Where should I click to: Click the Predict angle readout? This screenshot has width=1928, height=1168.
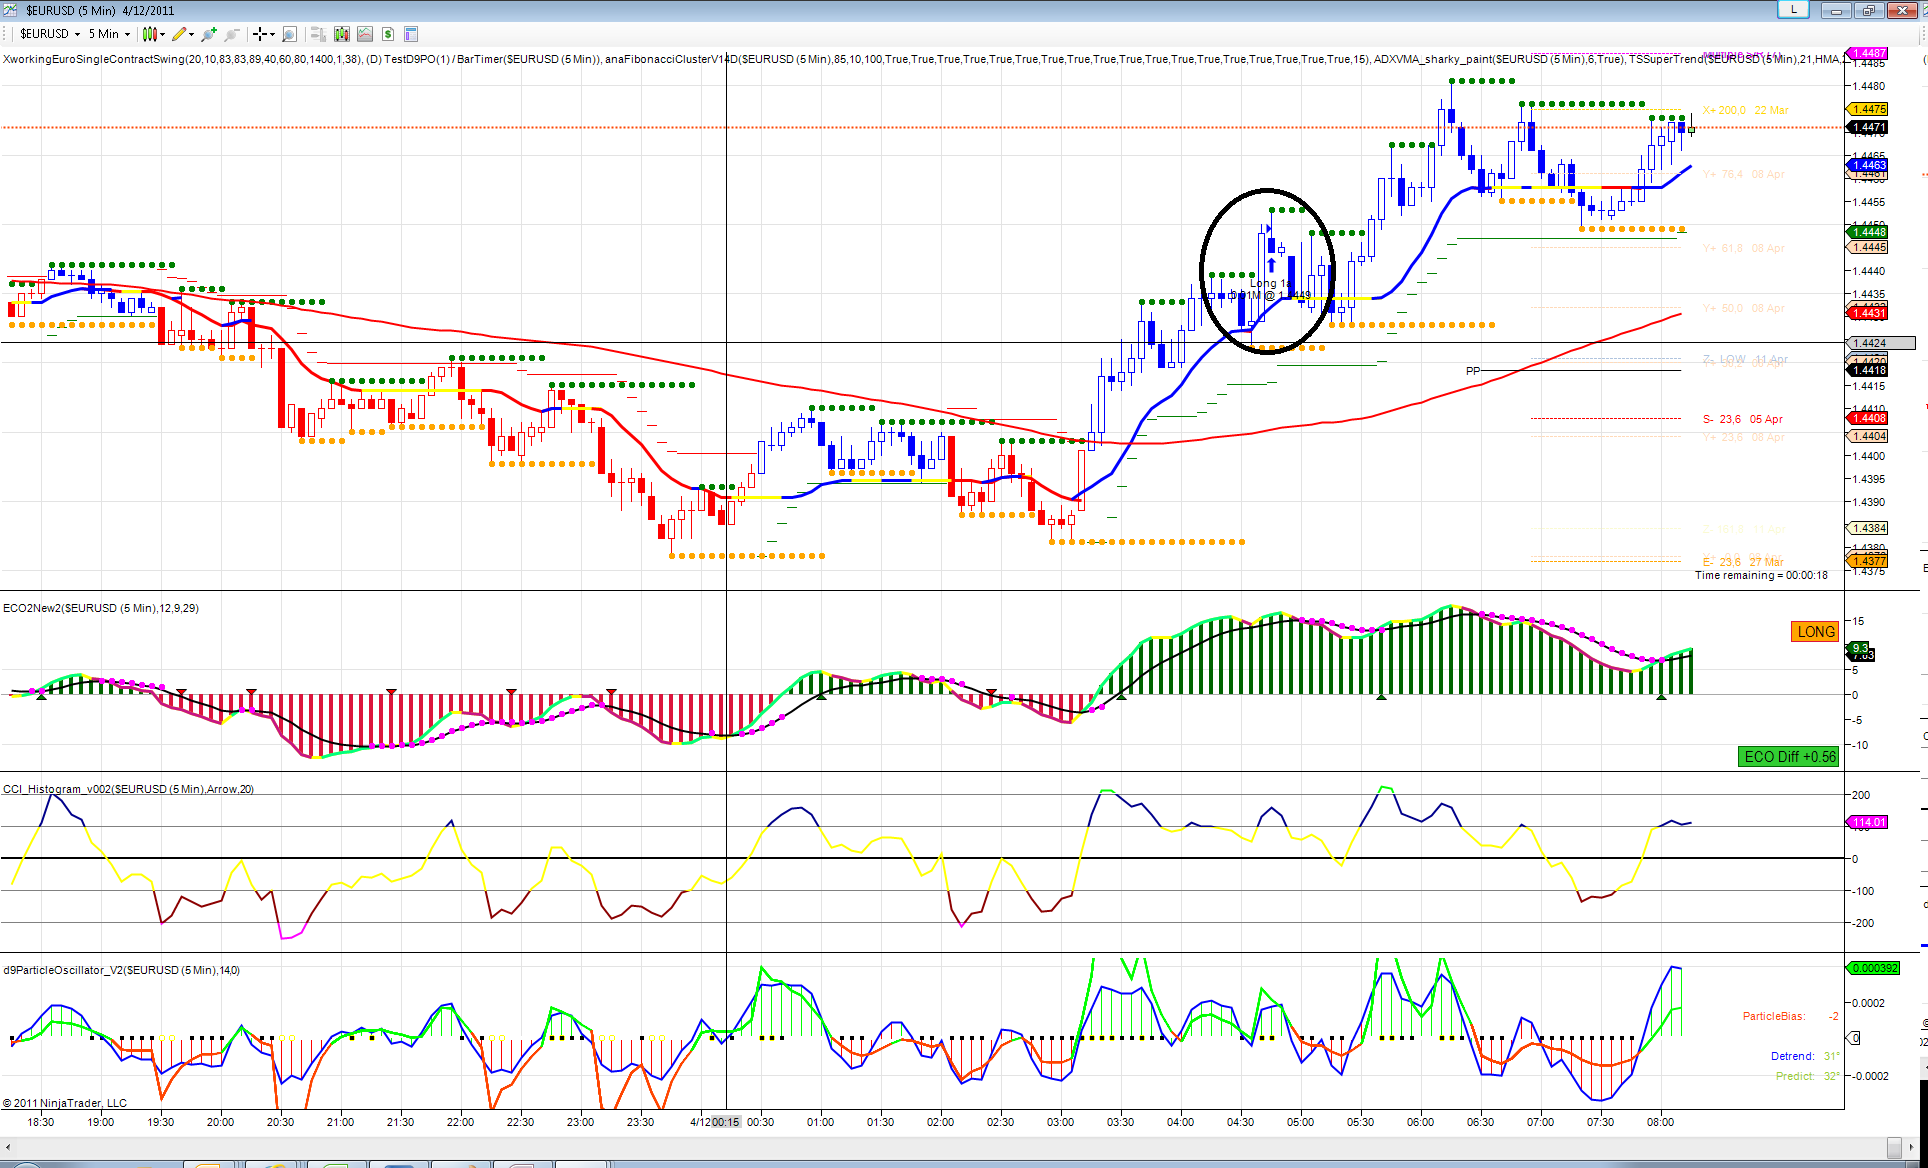(x=1807, y=1076)
